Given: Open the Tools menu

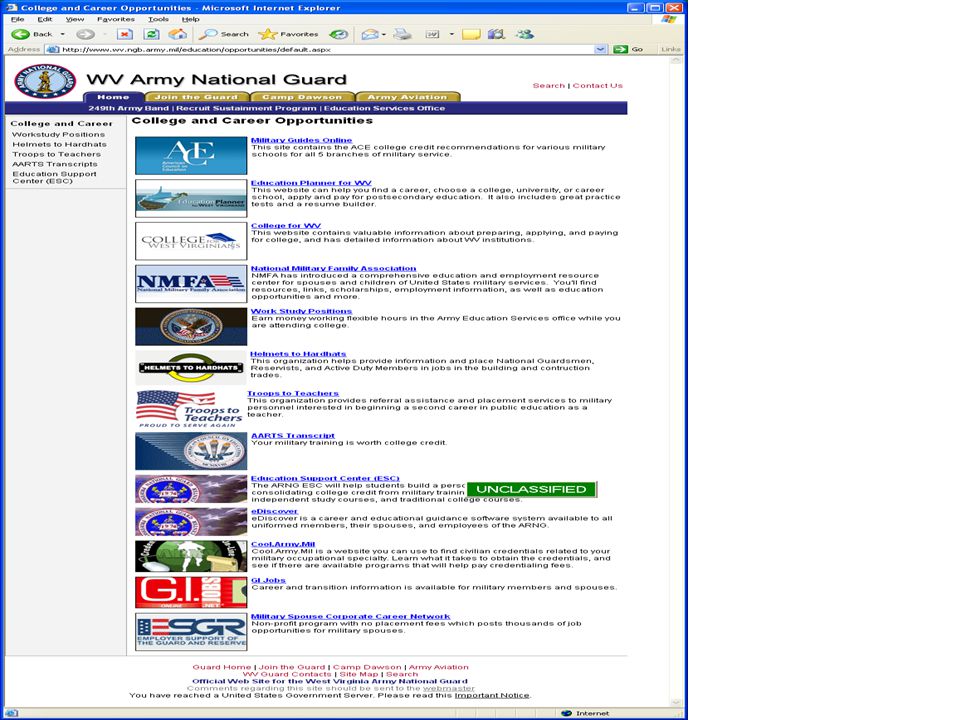Looking at the screenshot, I should (x=158, y=19).
